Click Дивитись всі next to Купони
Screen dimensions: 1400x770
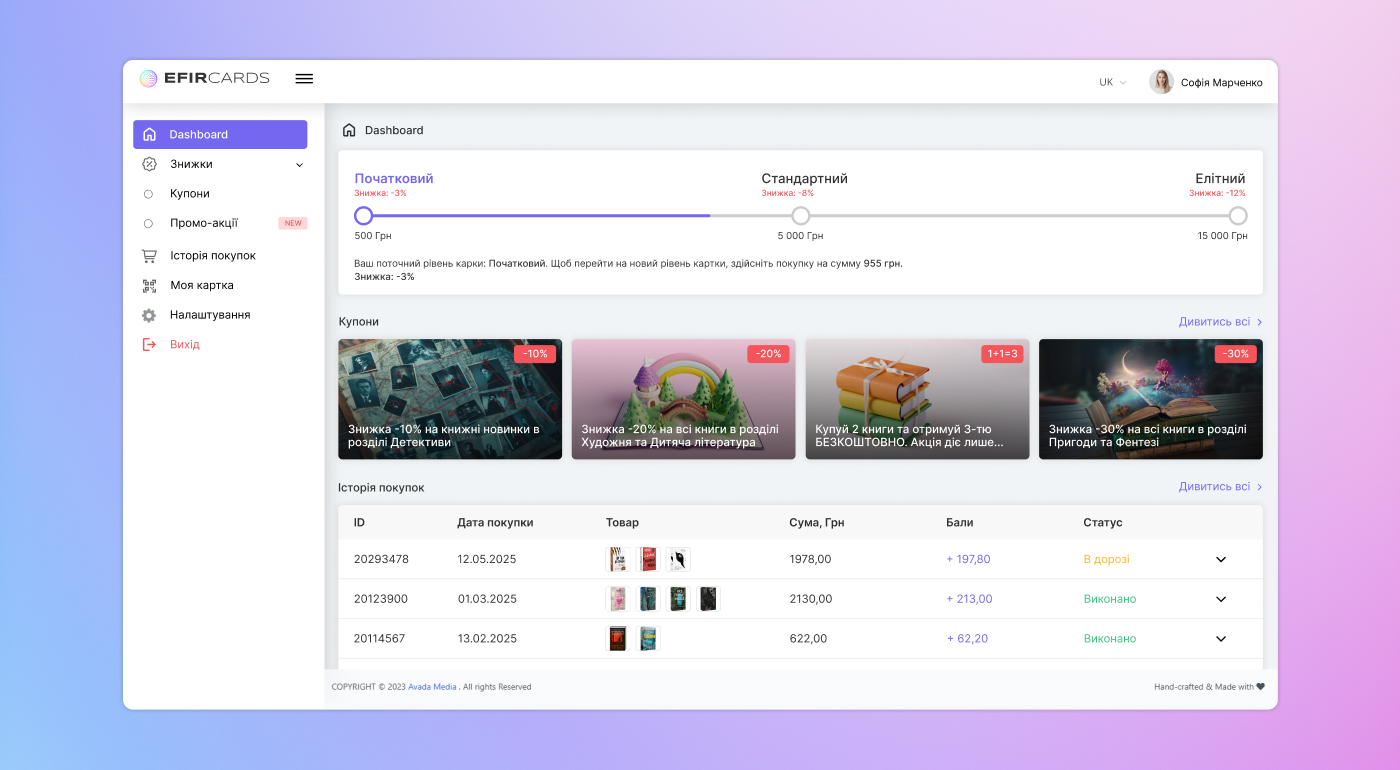[x=1214, y=321]
